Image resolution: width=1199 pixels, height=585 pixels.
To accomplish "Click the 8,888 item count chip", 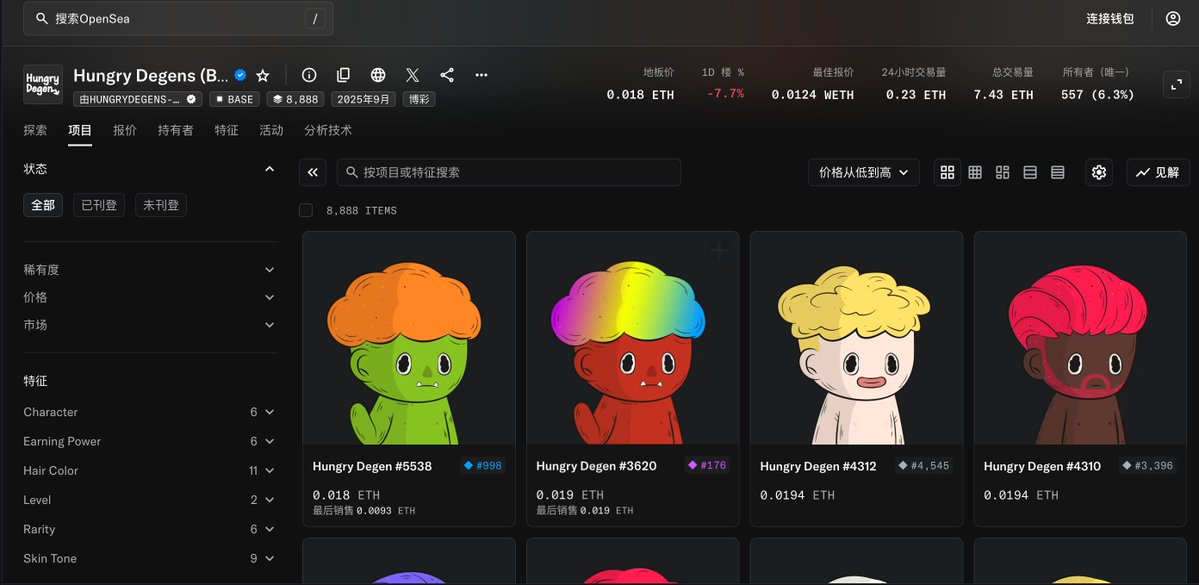I will pyautogui.click(x=296, y=99).
